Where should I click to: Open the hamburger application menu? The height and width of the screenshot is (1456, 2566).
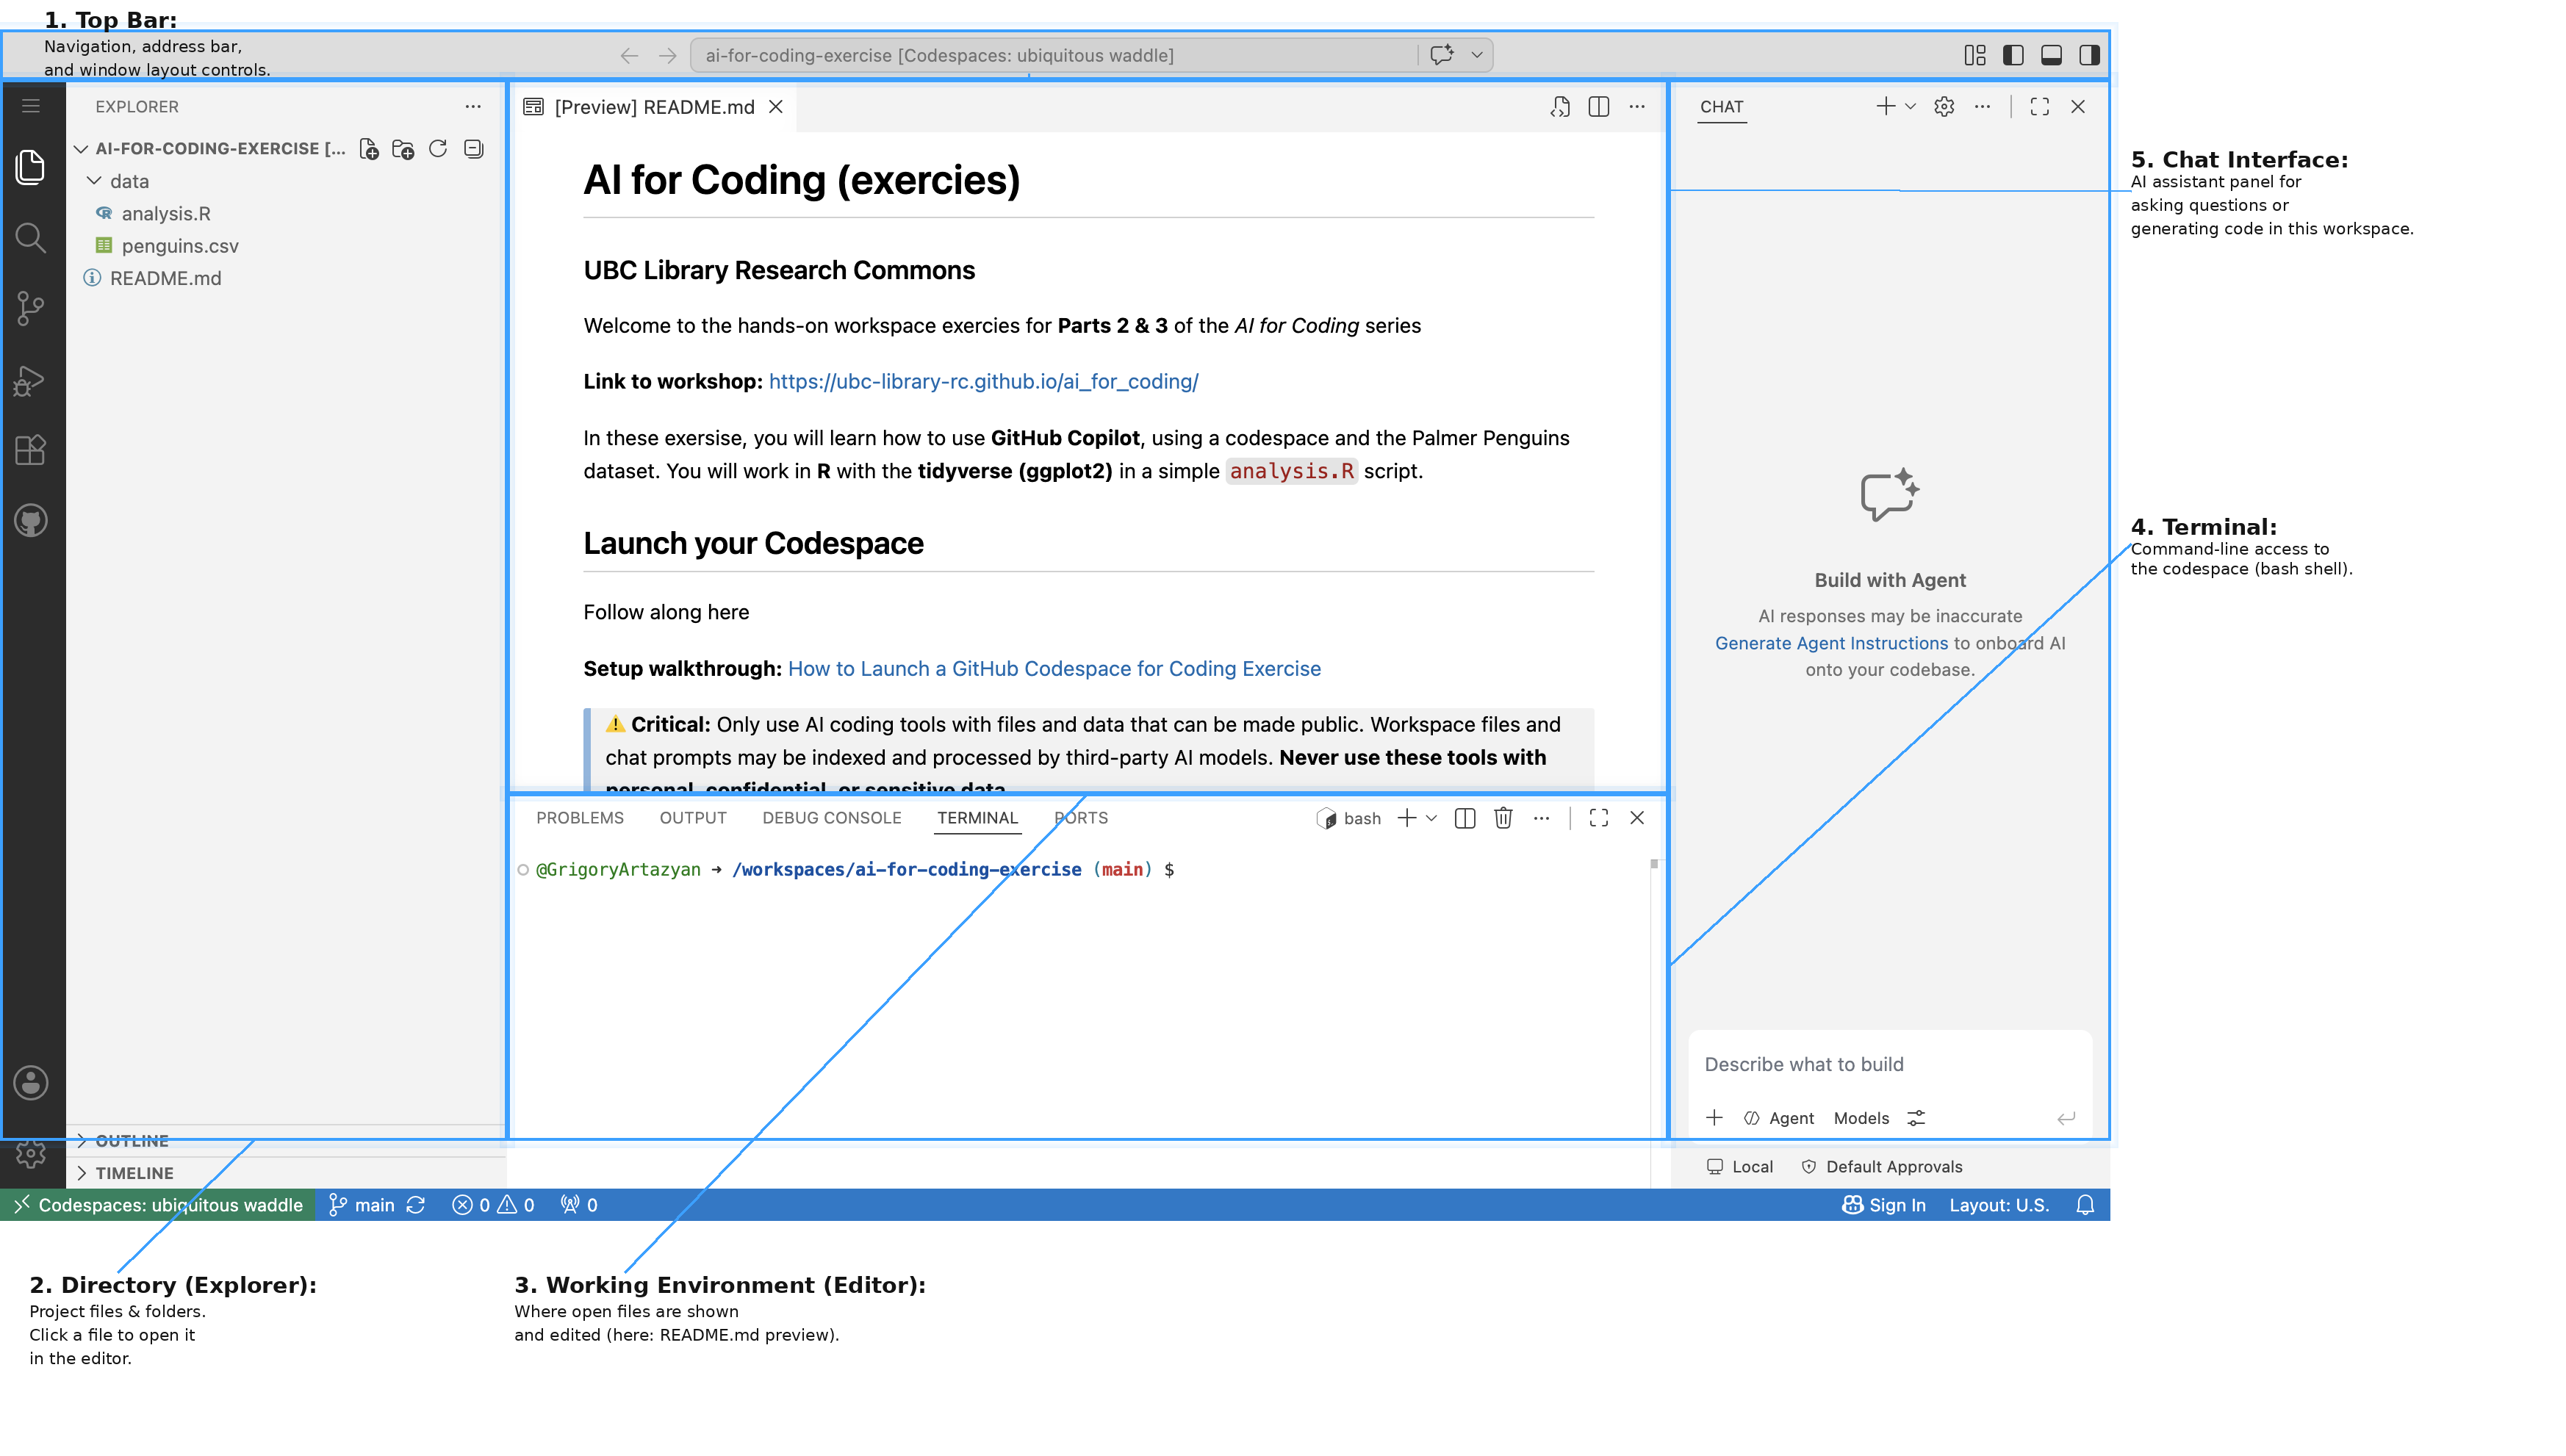point(31,106)
